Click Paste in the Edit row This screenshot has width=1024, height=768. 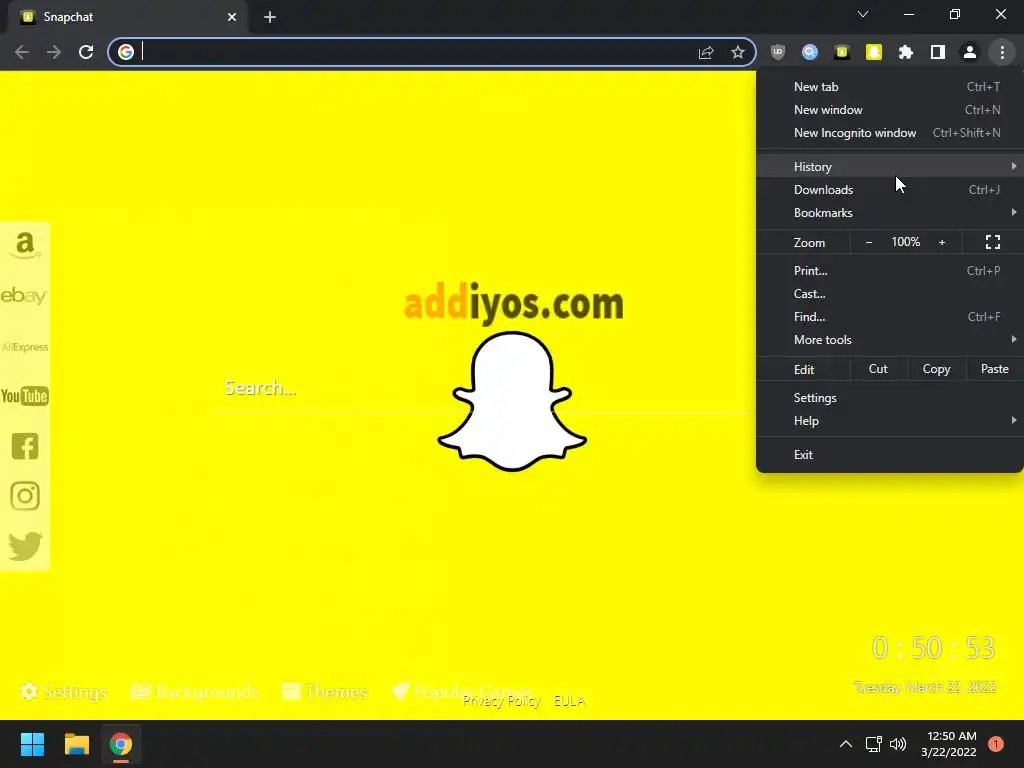tap(995, 369)
